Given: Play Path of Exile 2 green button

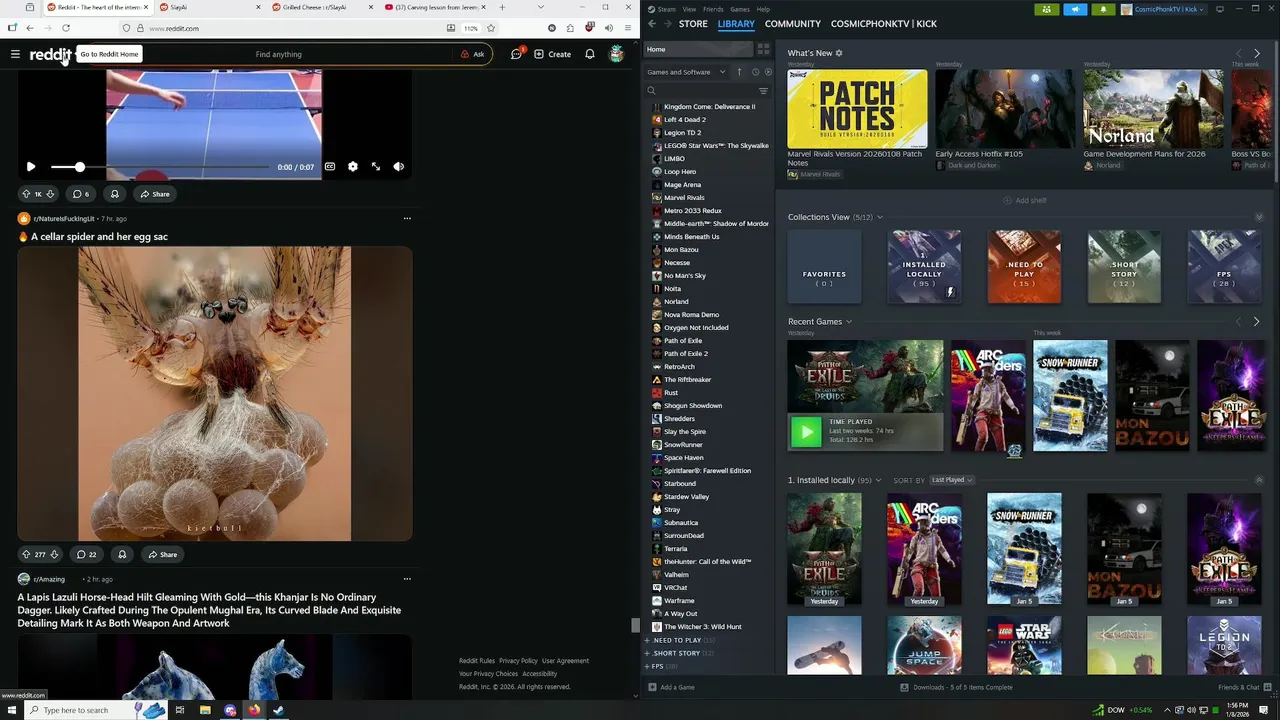Looking at the screenshot, I should pos(806,431).
